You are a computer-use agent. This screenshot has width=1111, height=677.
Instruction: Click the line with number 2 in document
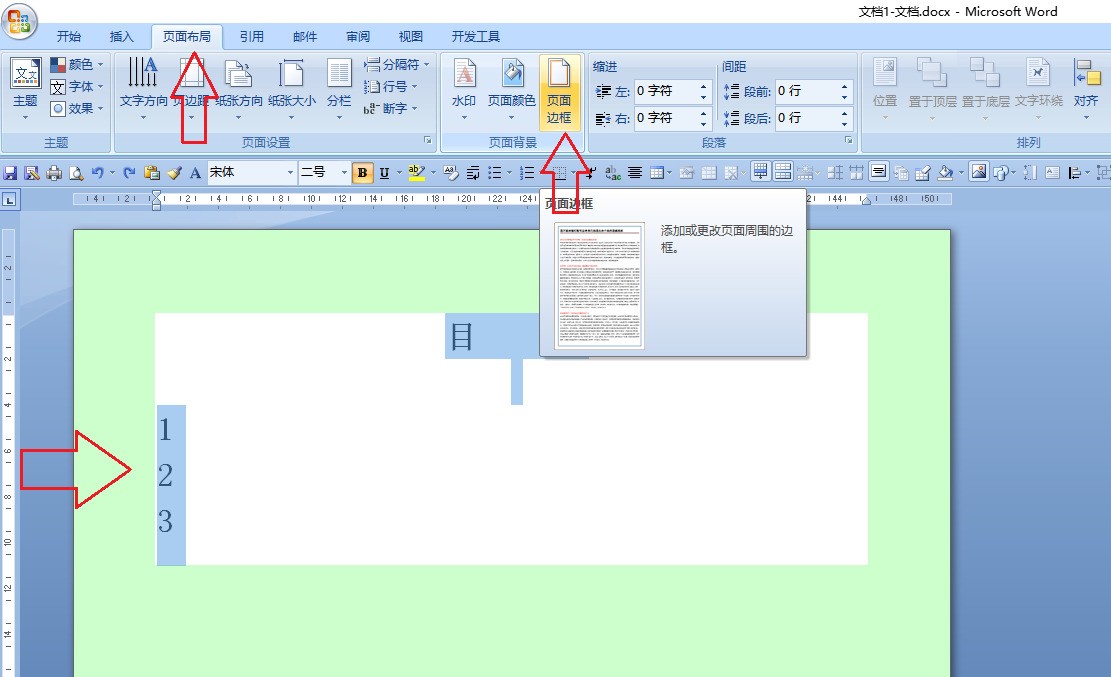tap(165, 475)
